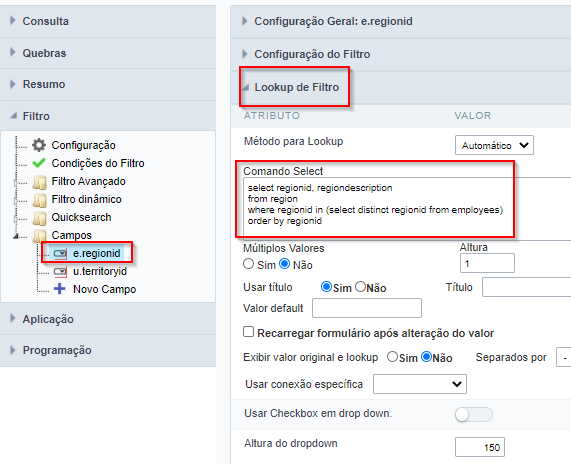Select the e.regionid field icon
Screen dimensions: 571x464
[x=60, y=253]
